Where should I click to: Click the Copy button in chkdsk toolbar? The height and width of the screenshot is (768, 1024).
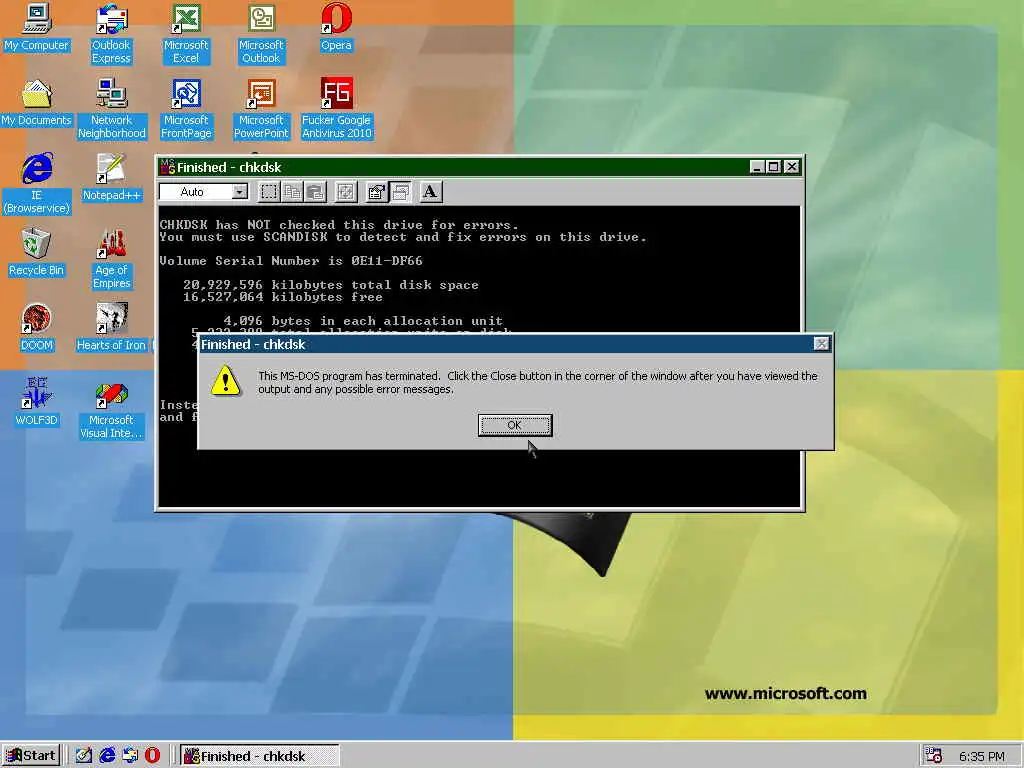coord(292,192)
